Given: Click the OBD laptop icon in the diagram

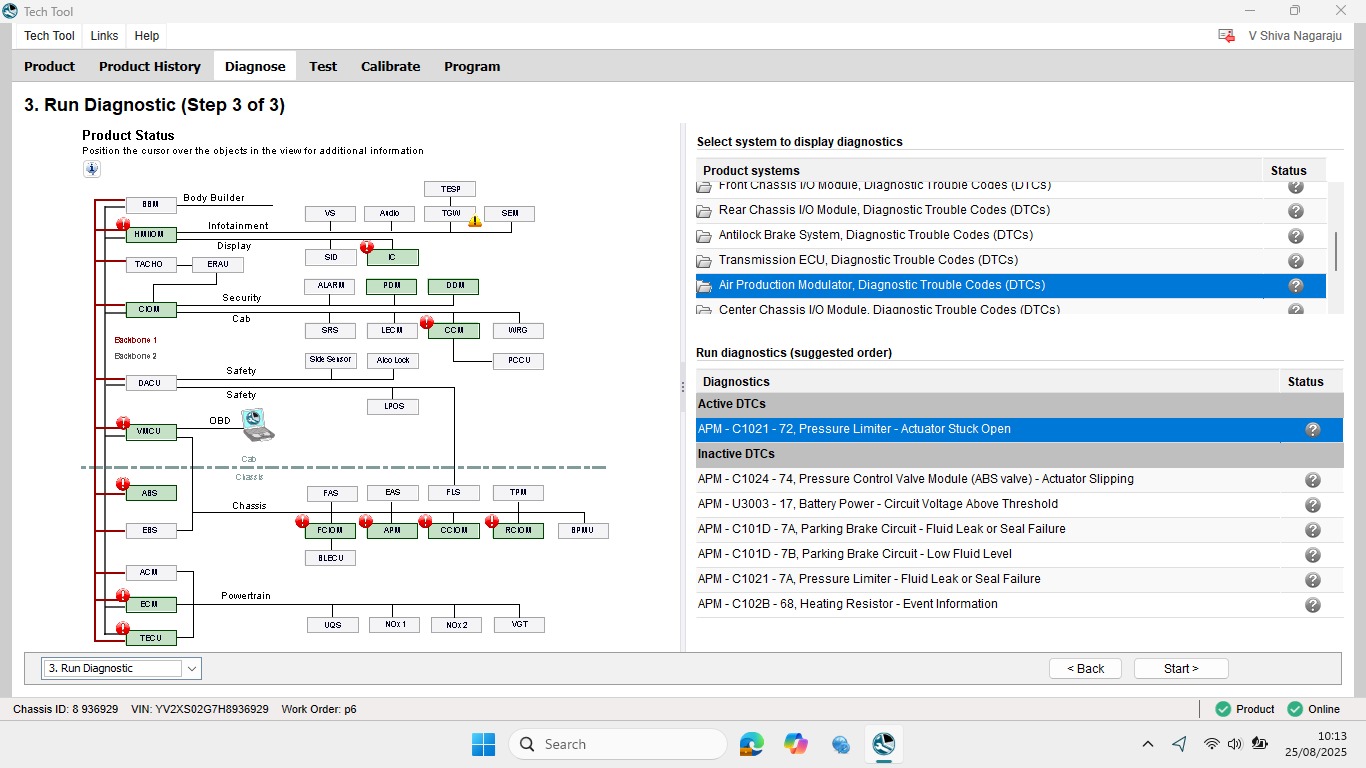Looking at the screenshot, I should pos(257,424).
